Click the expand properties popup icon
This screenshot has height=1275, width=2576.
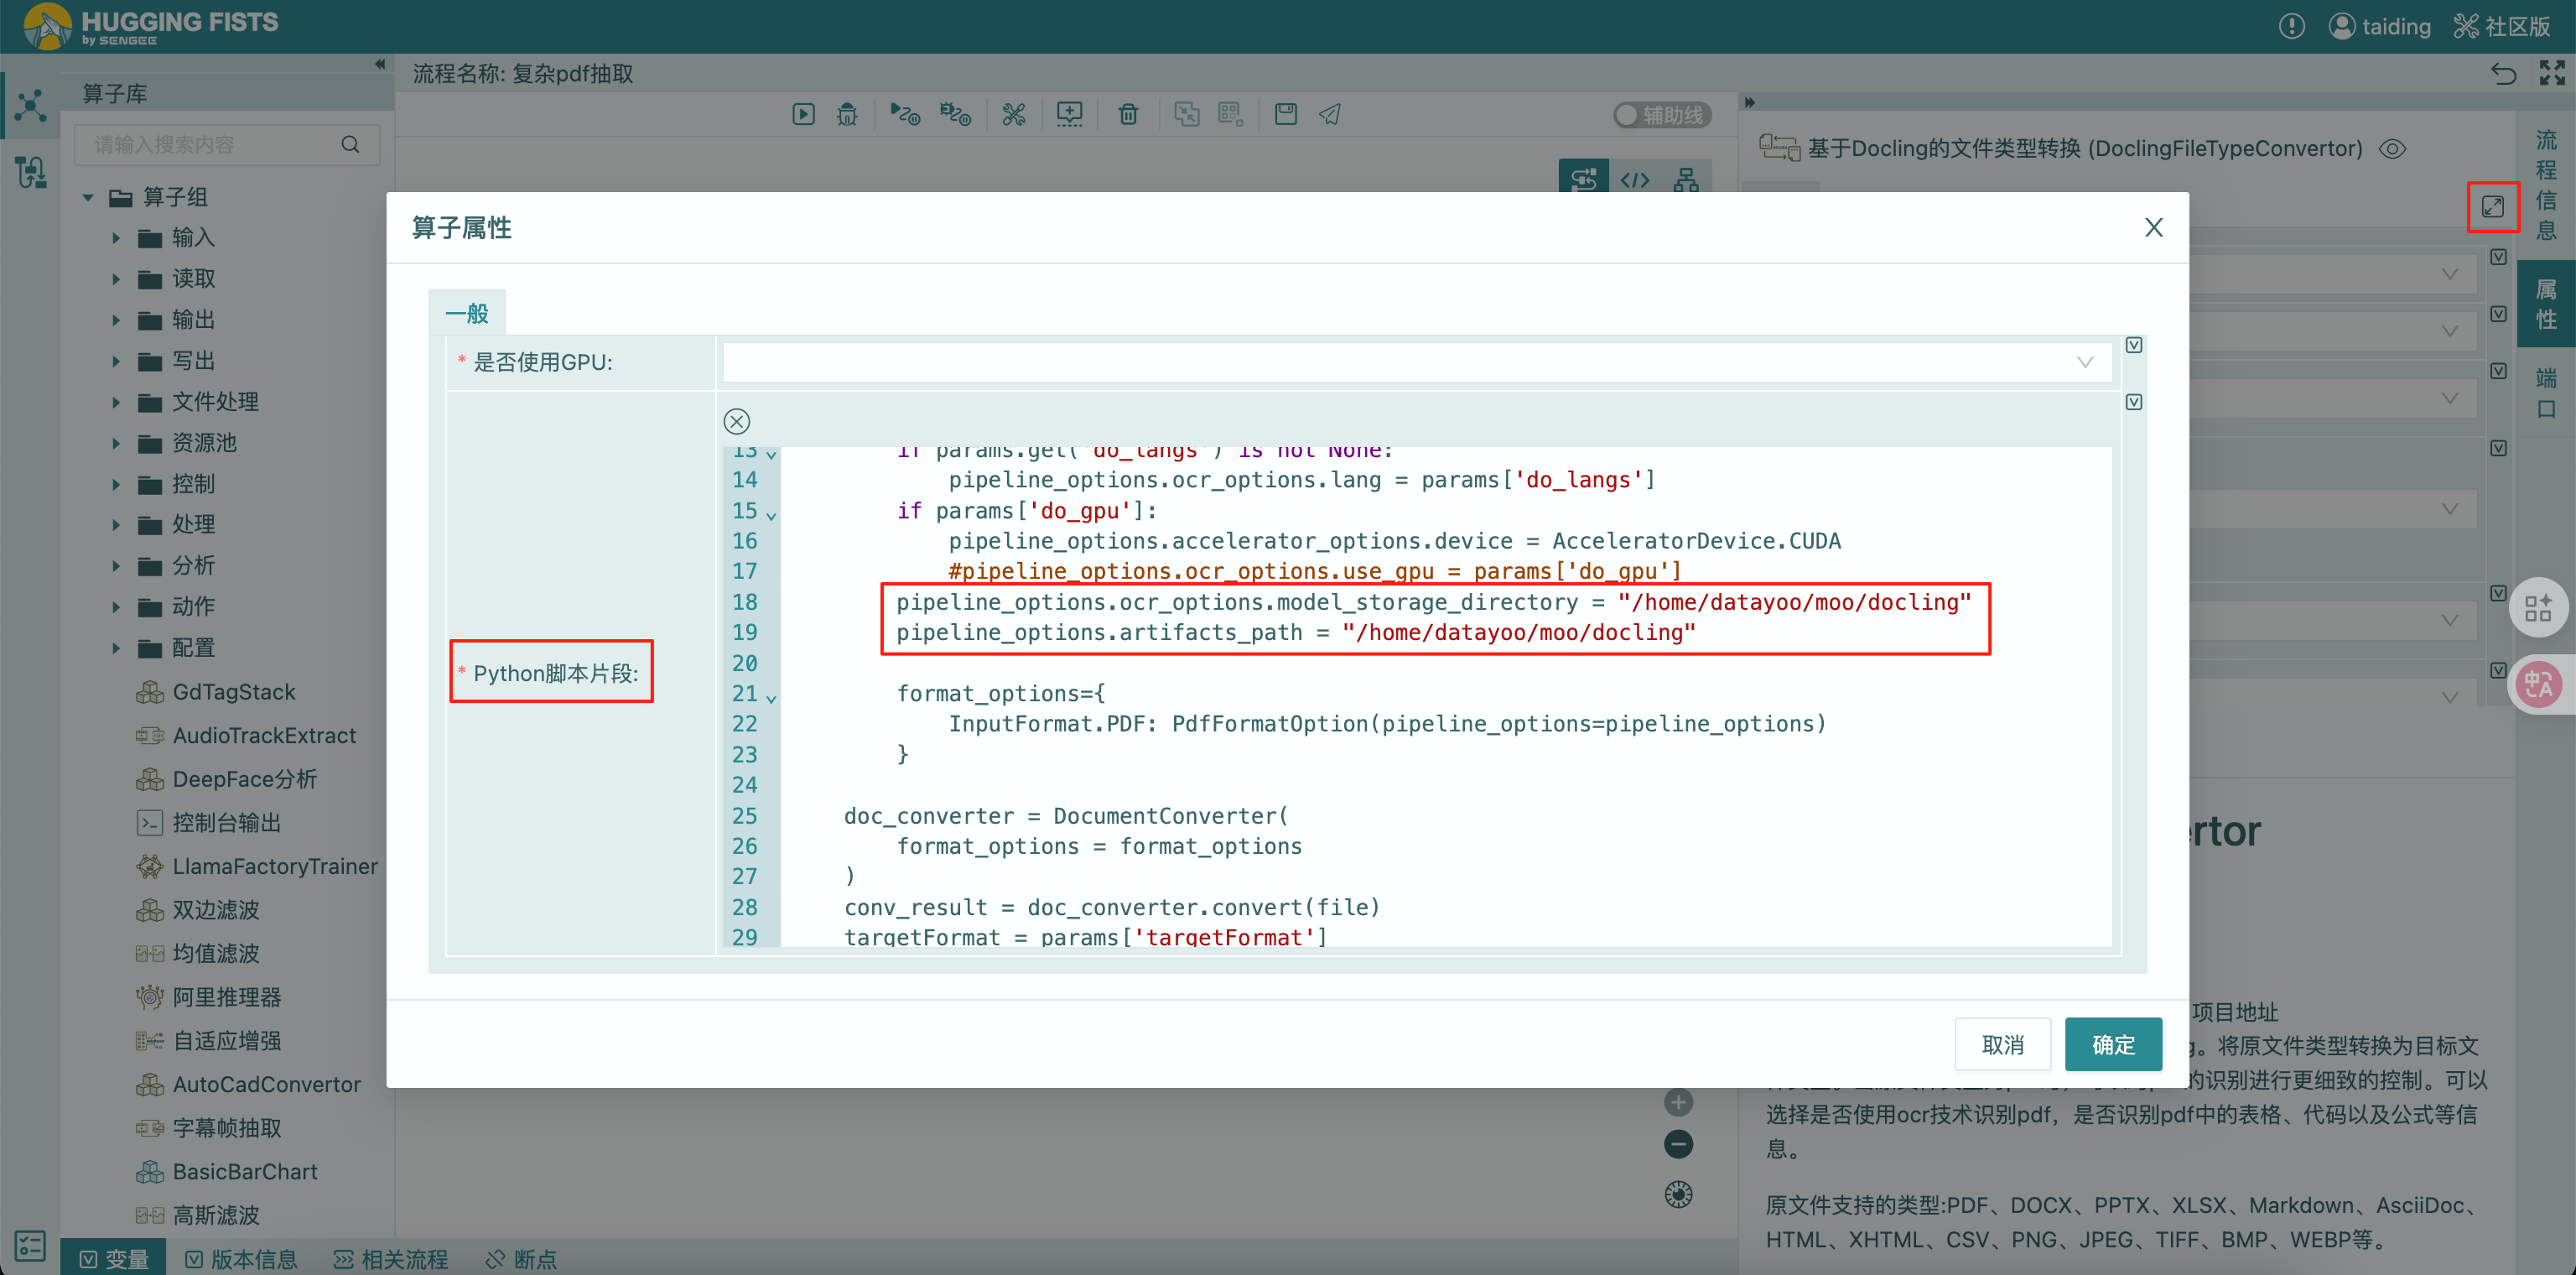(x=2491, y=206)
